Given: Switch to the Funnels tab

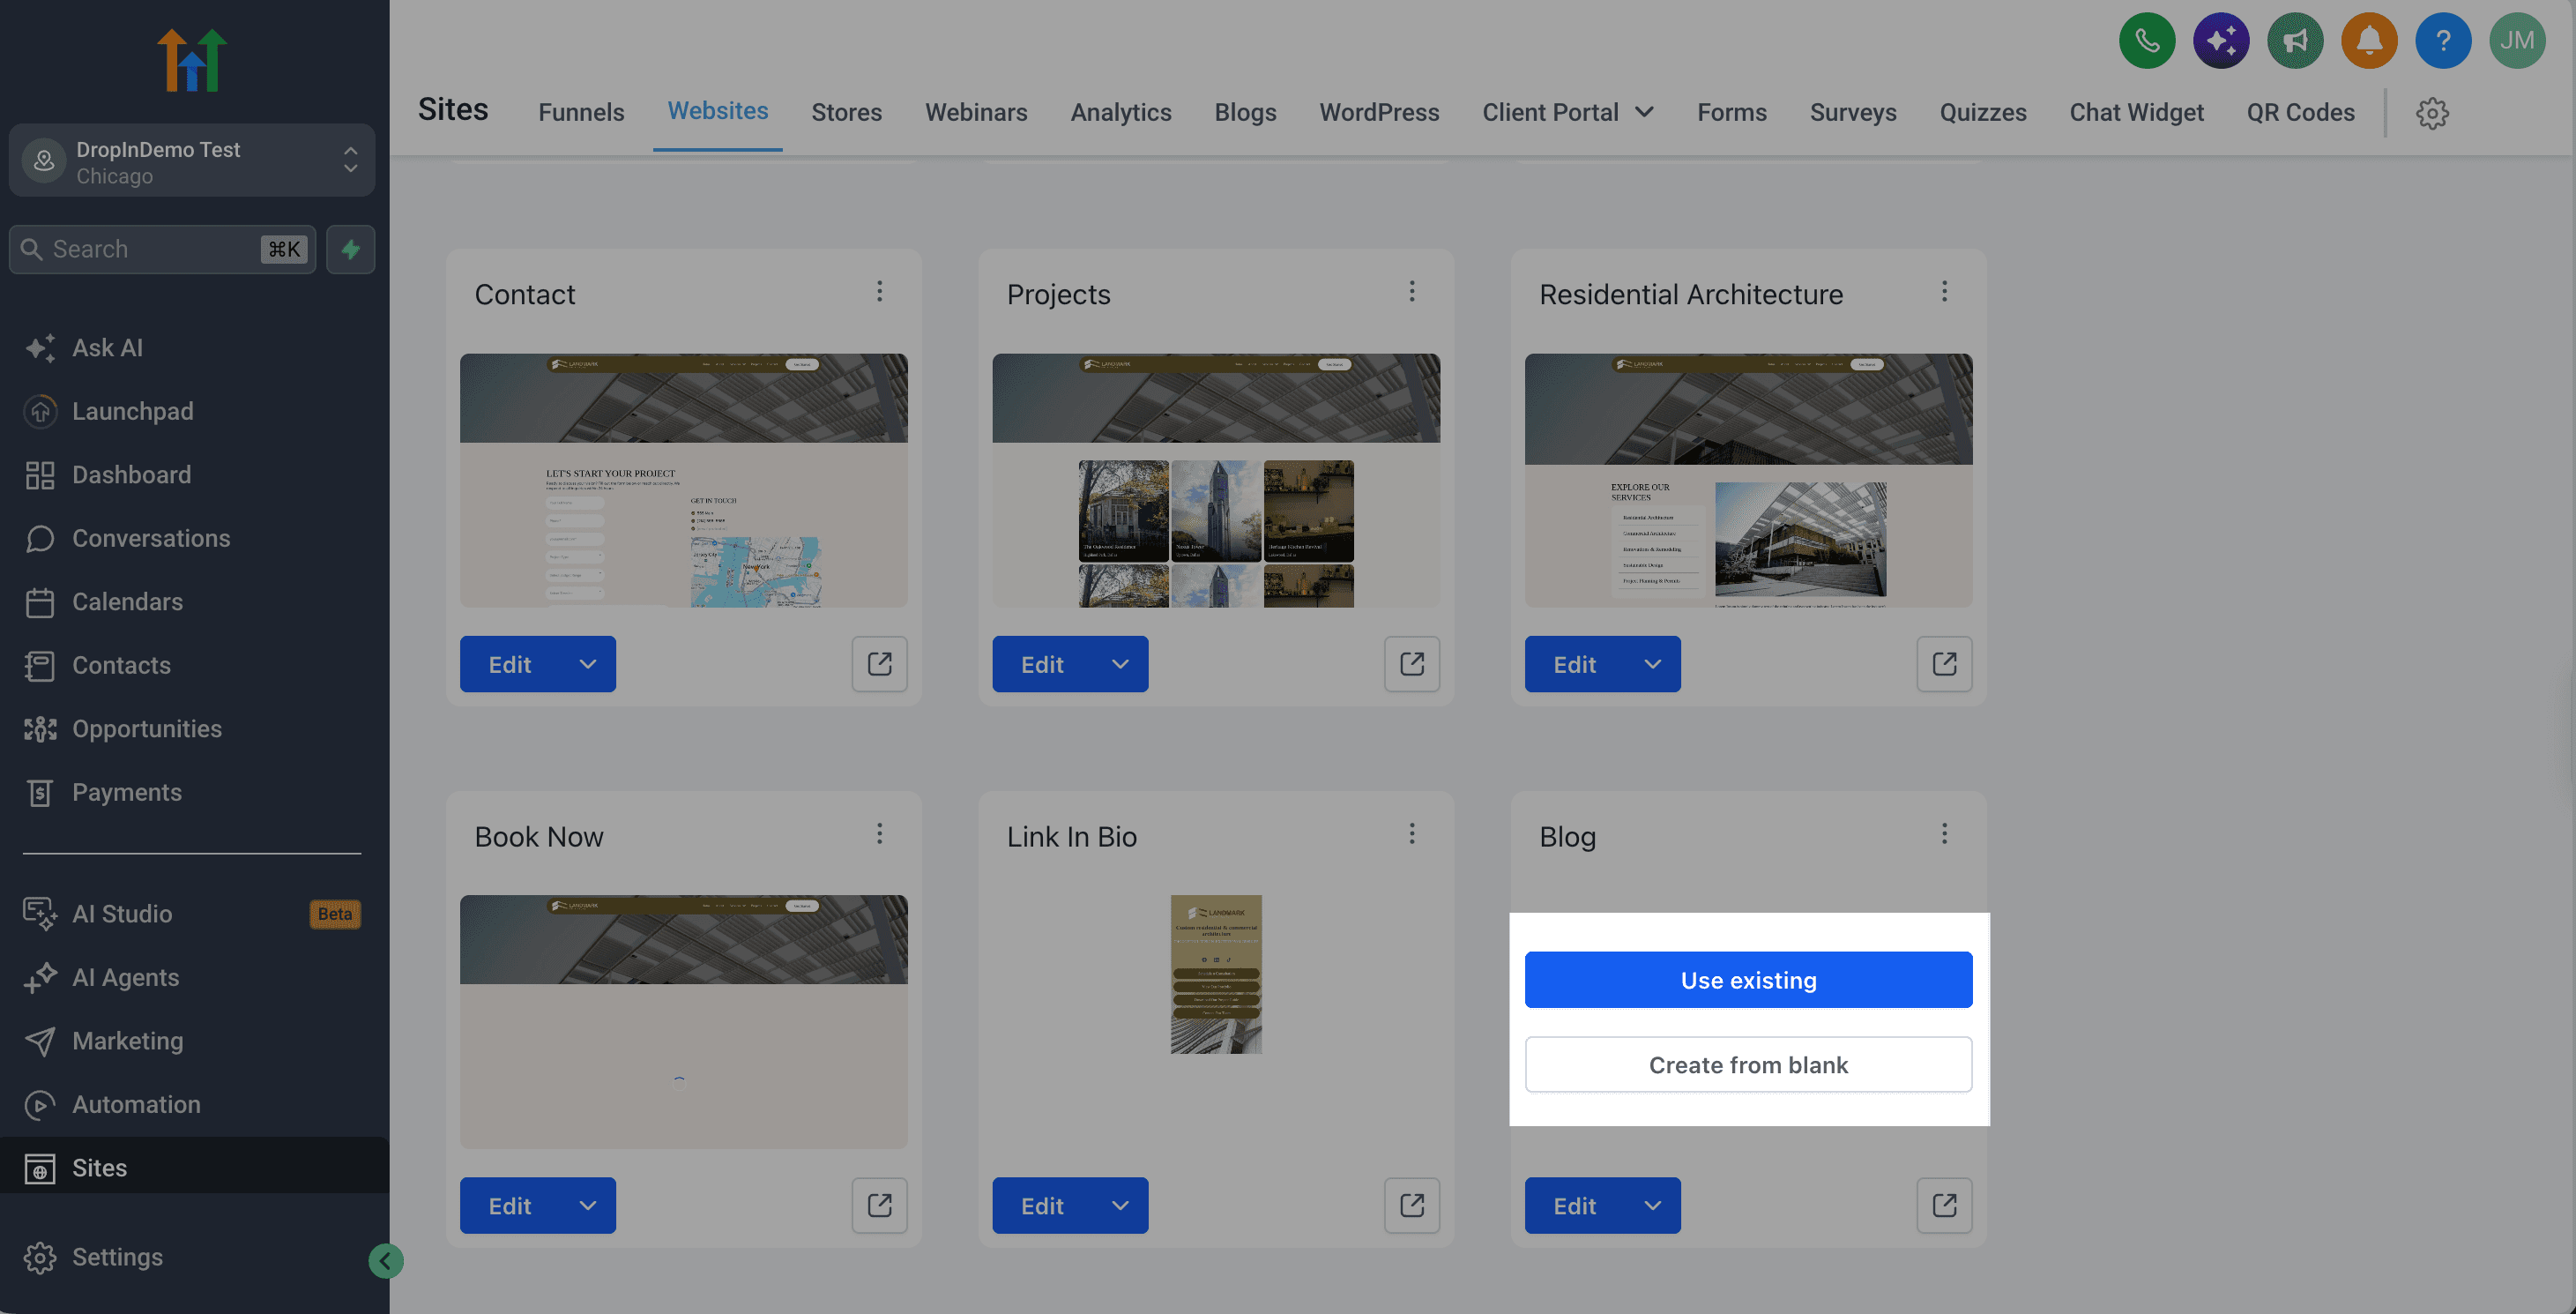Looking at the screenshot, I should pos(581,112).
